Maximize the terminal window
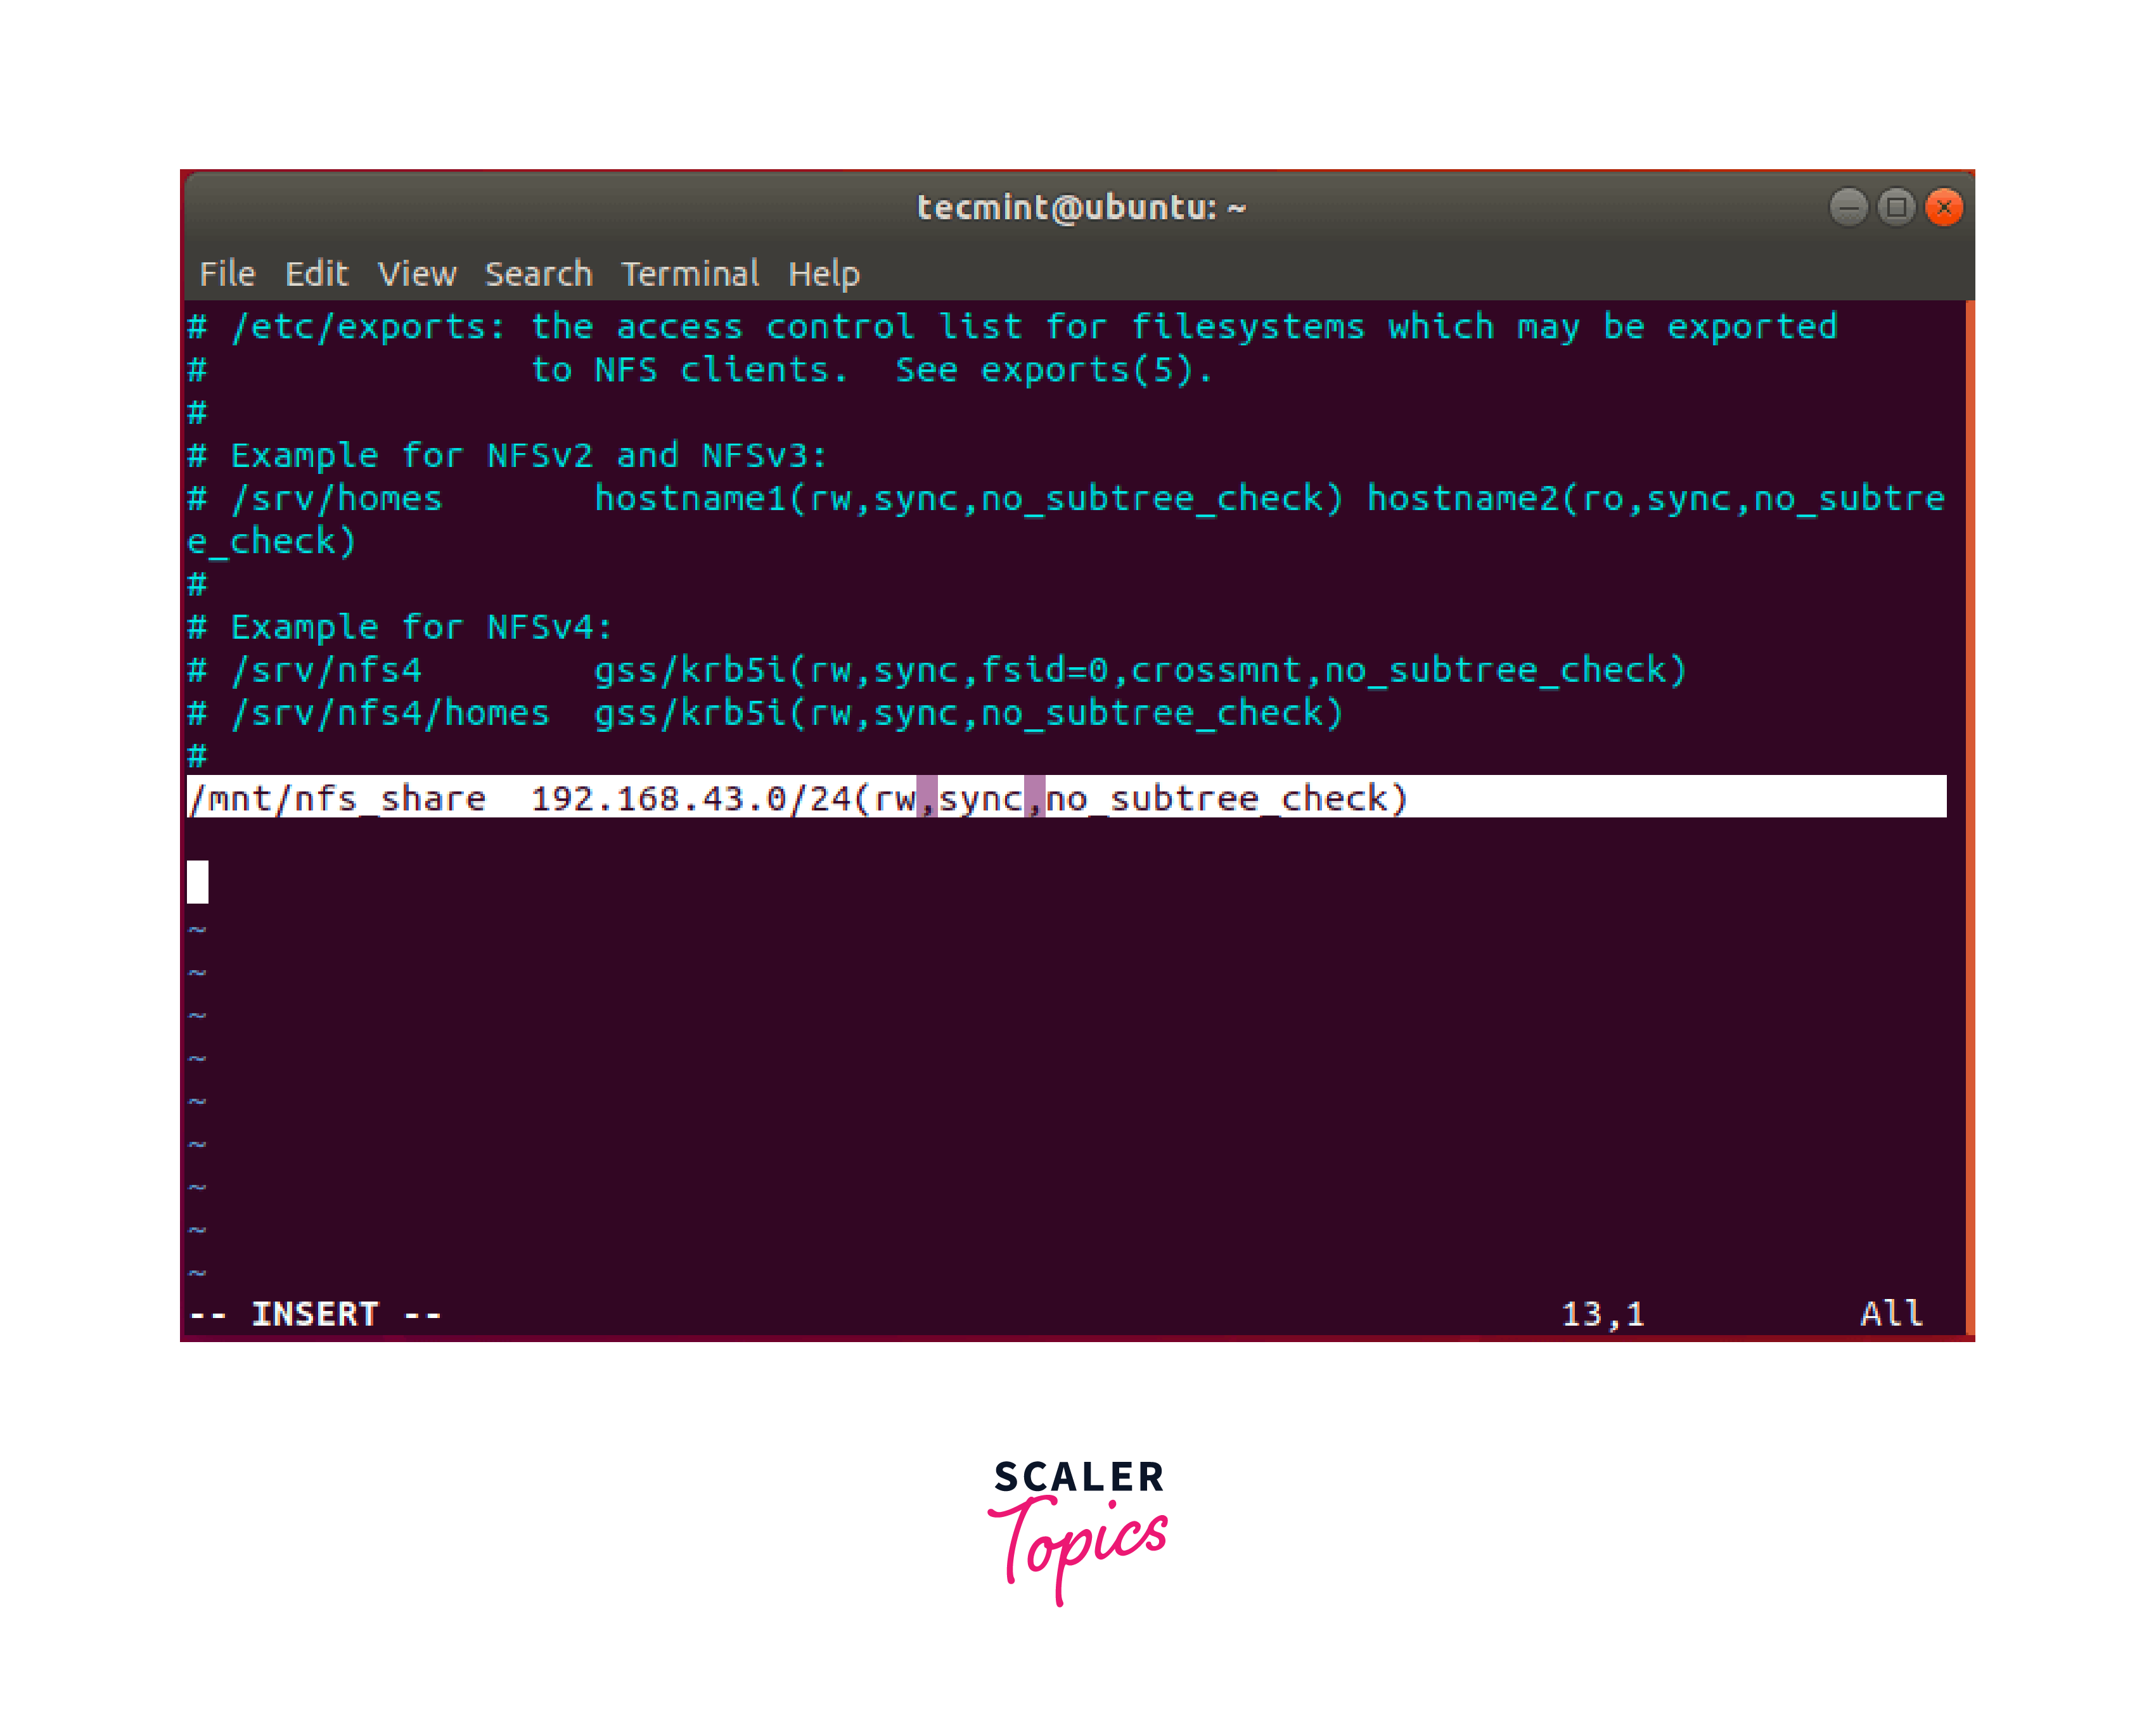 pyautogui.click(x=1896, y=207)
